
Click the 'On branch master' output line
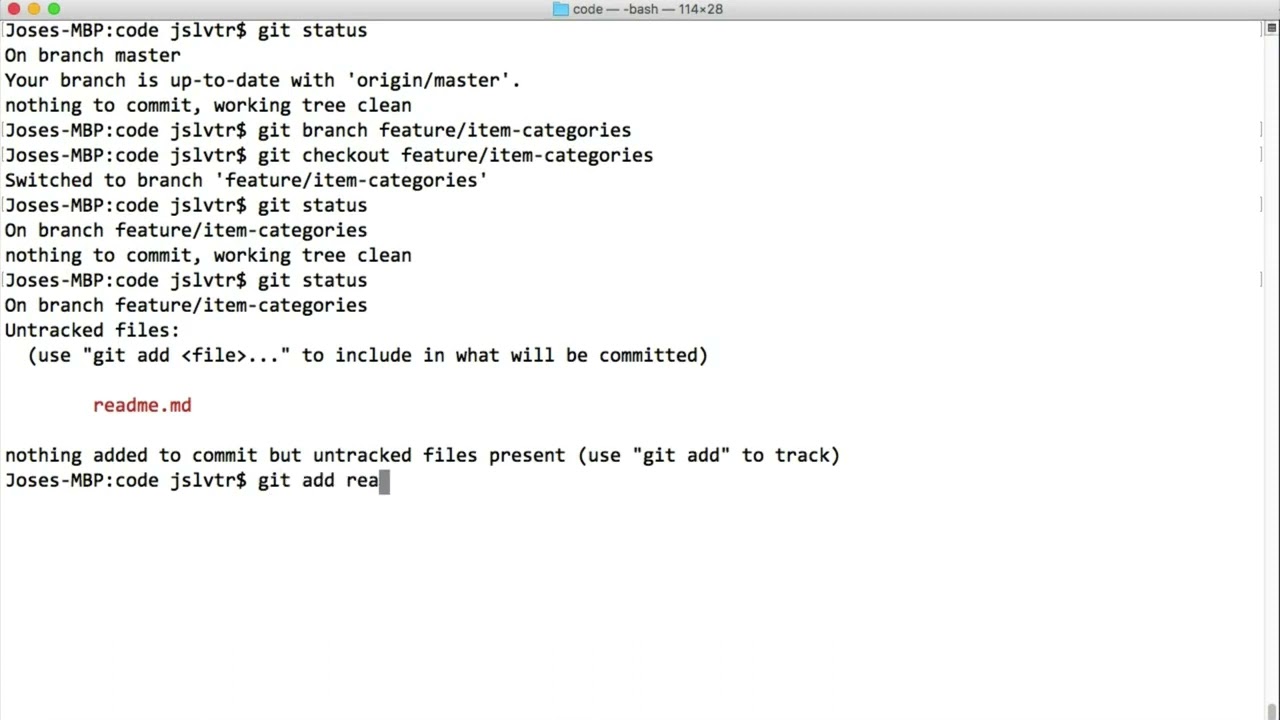click(x=92, y=55)
